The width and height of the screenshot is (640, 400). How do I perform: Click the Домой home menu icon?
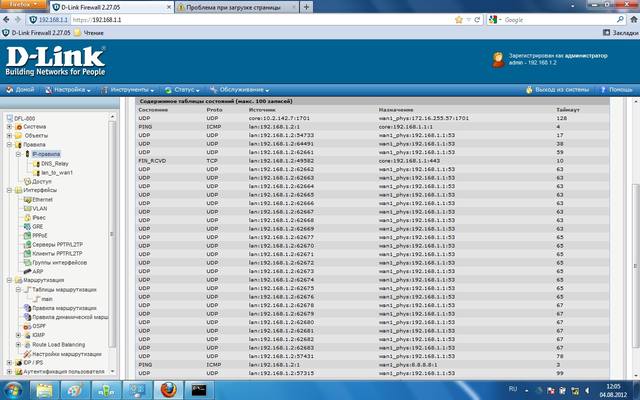(10, 90)
